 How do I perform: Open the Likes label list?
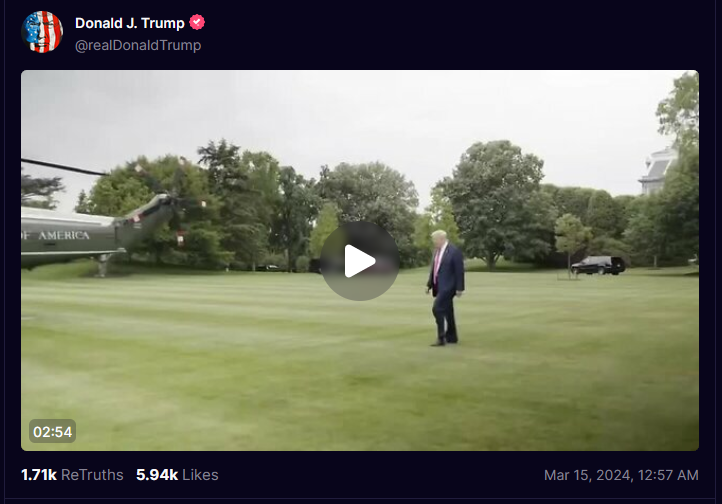point(200,475)
